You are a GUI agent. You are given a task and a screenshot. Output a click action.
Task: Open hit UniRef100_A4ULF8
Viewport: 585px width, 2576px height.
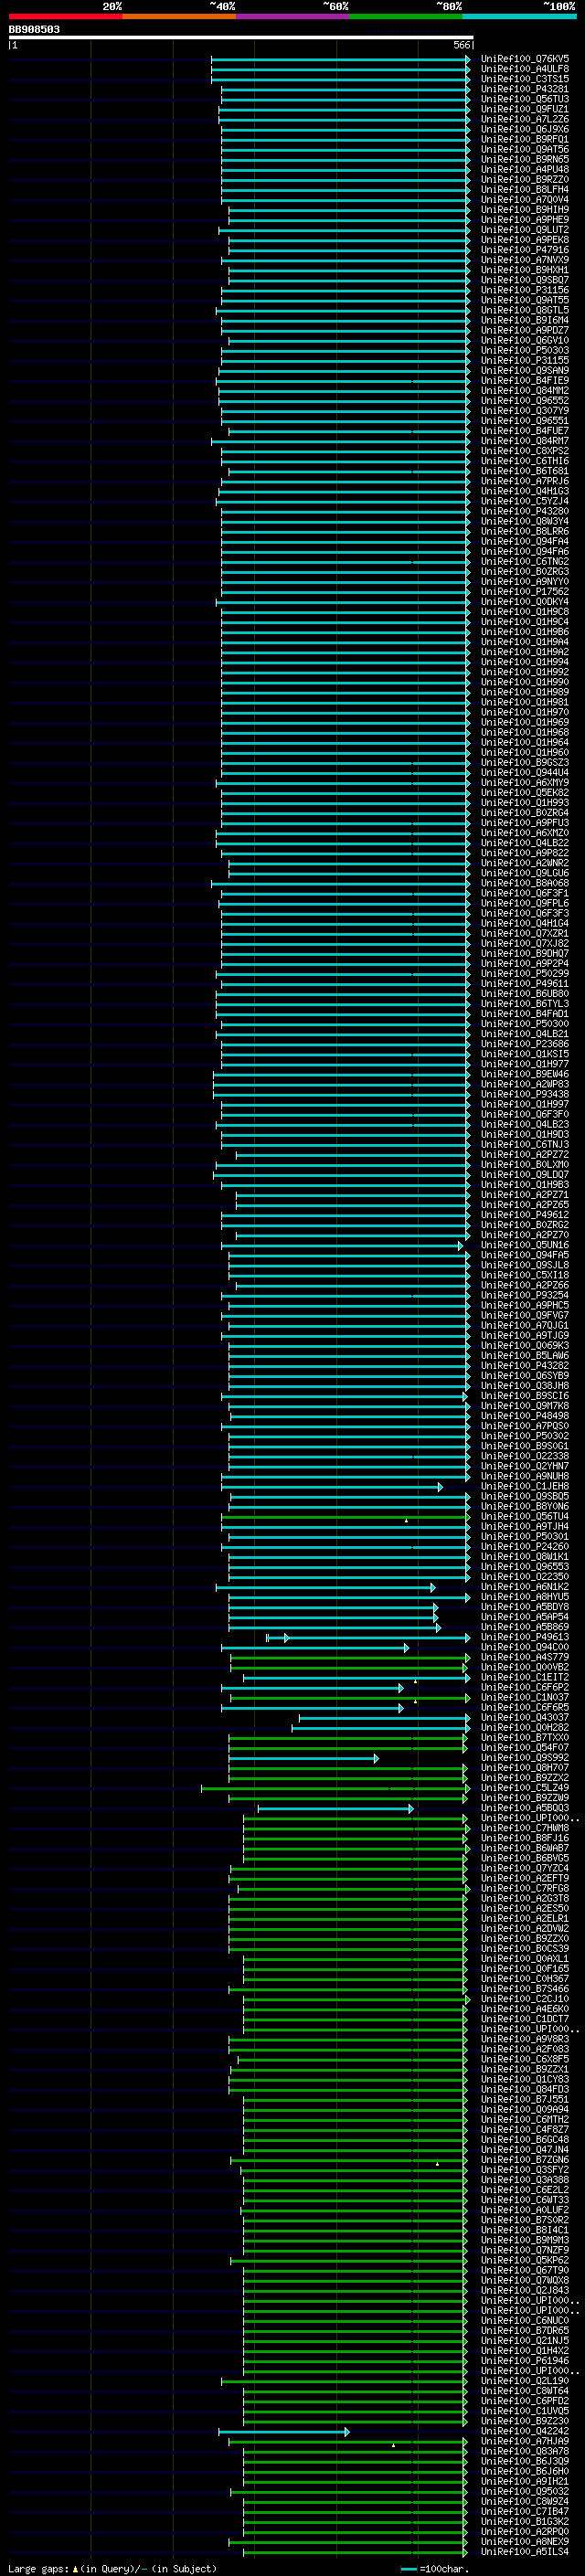point(525,69)
